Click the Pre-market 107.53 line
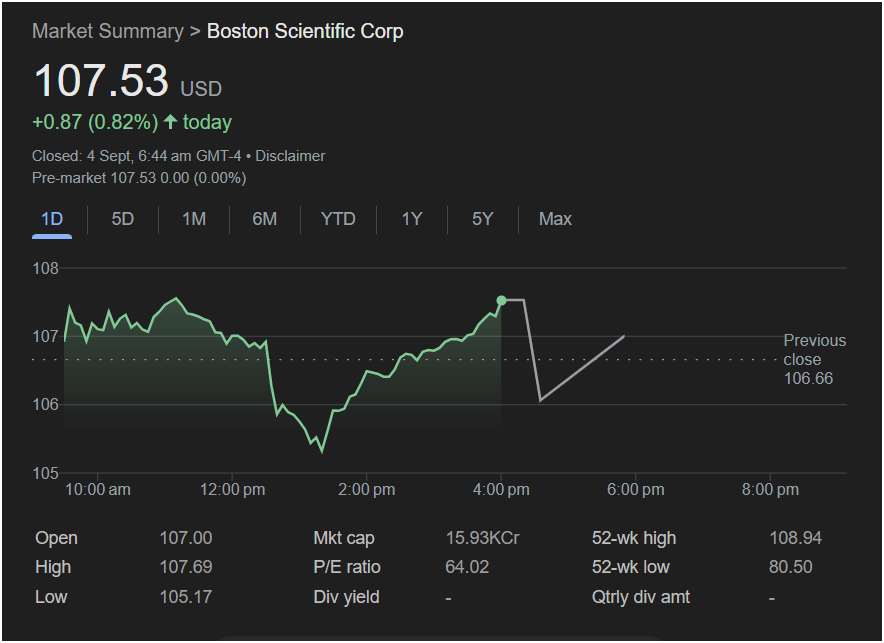Image resolution: width=884 pixels, height=643 pixels. [139, 178]
